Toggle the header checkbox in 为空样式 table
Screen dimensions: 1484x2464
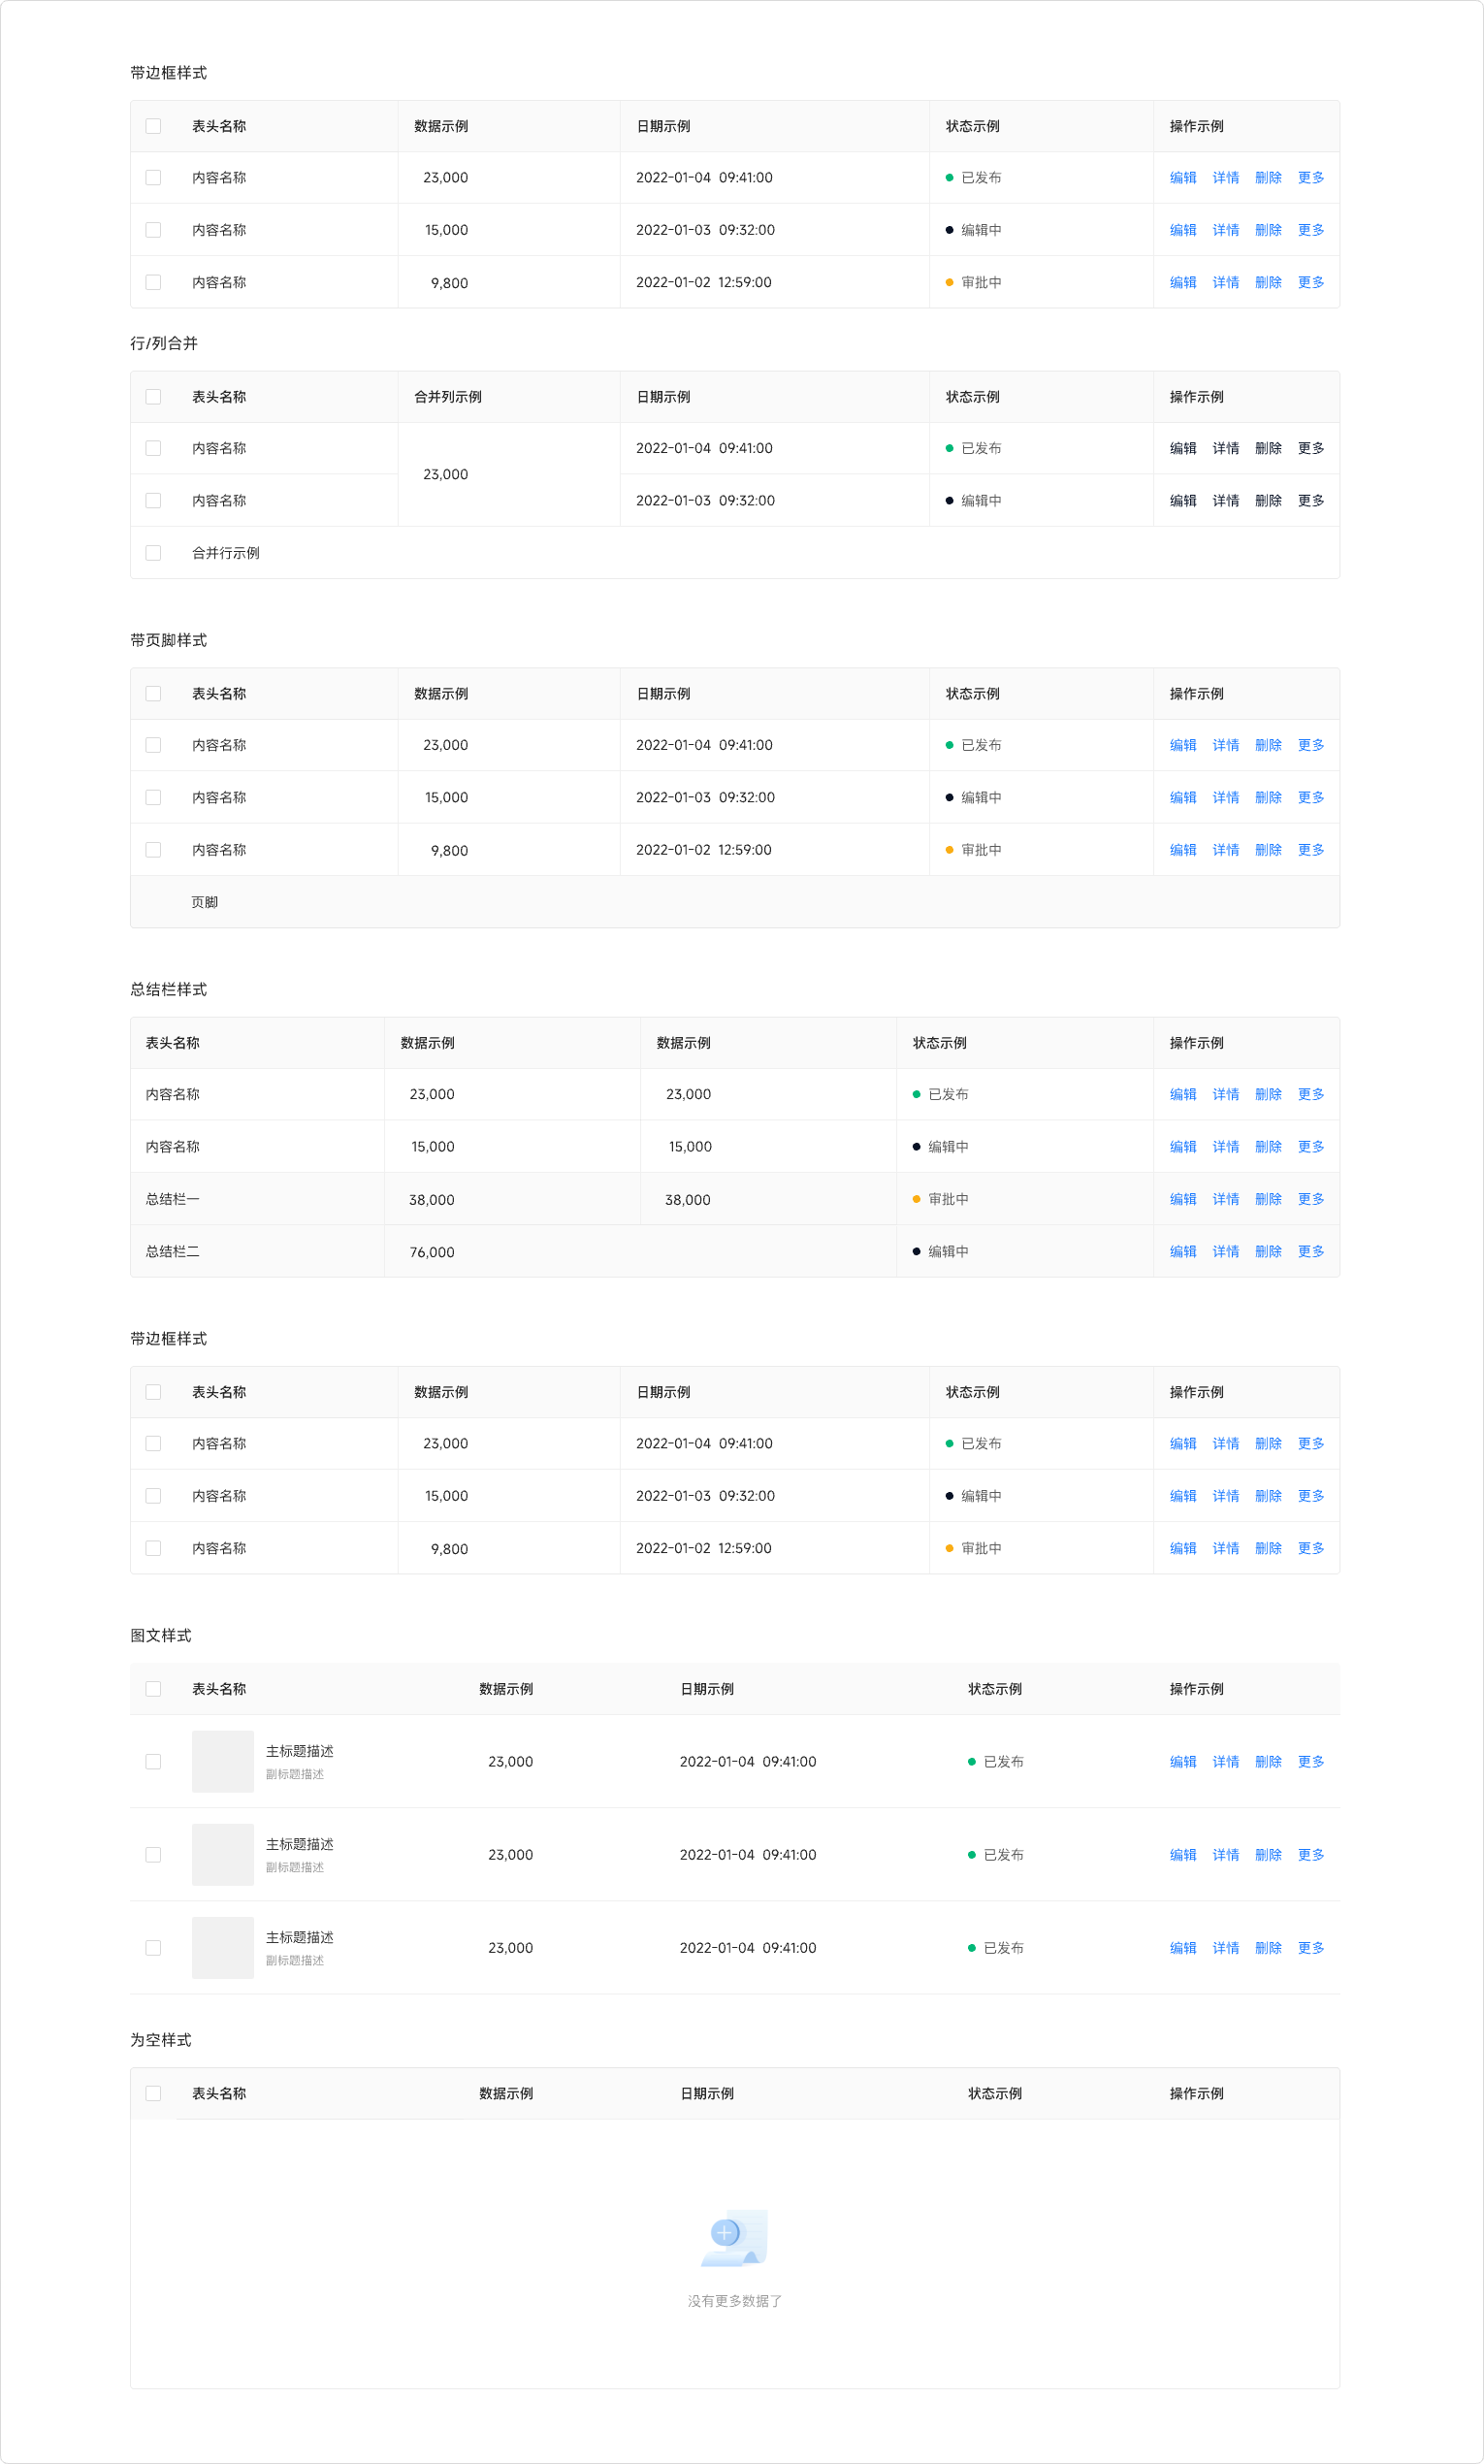click(153, 2093)
